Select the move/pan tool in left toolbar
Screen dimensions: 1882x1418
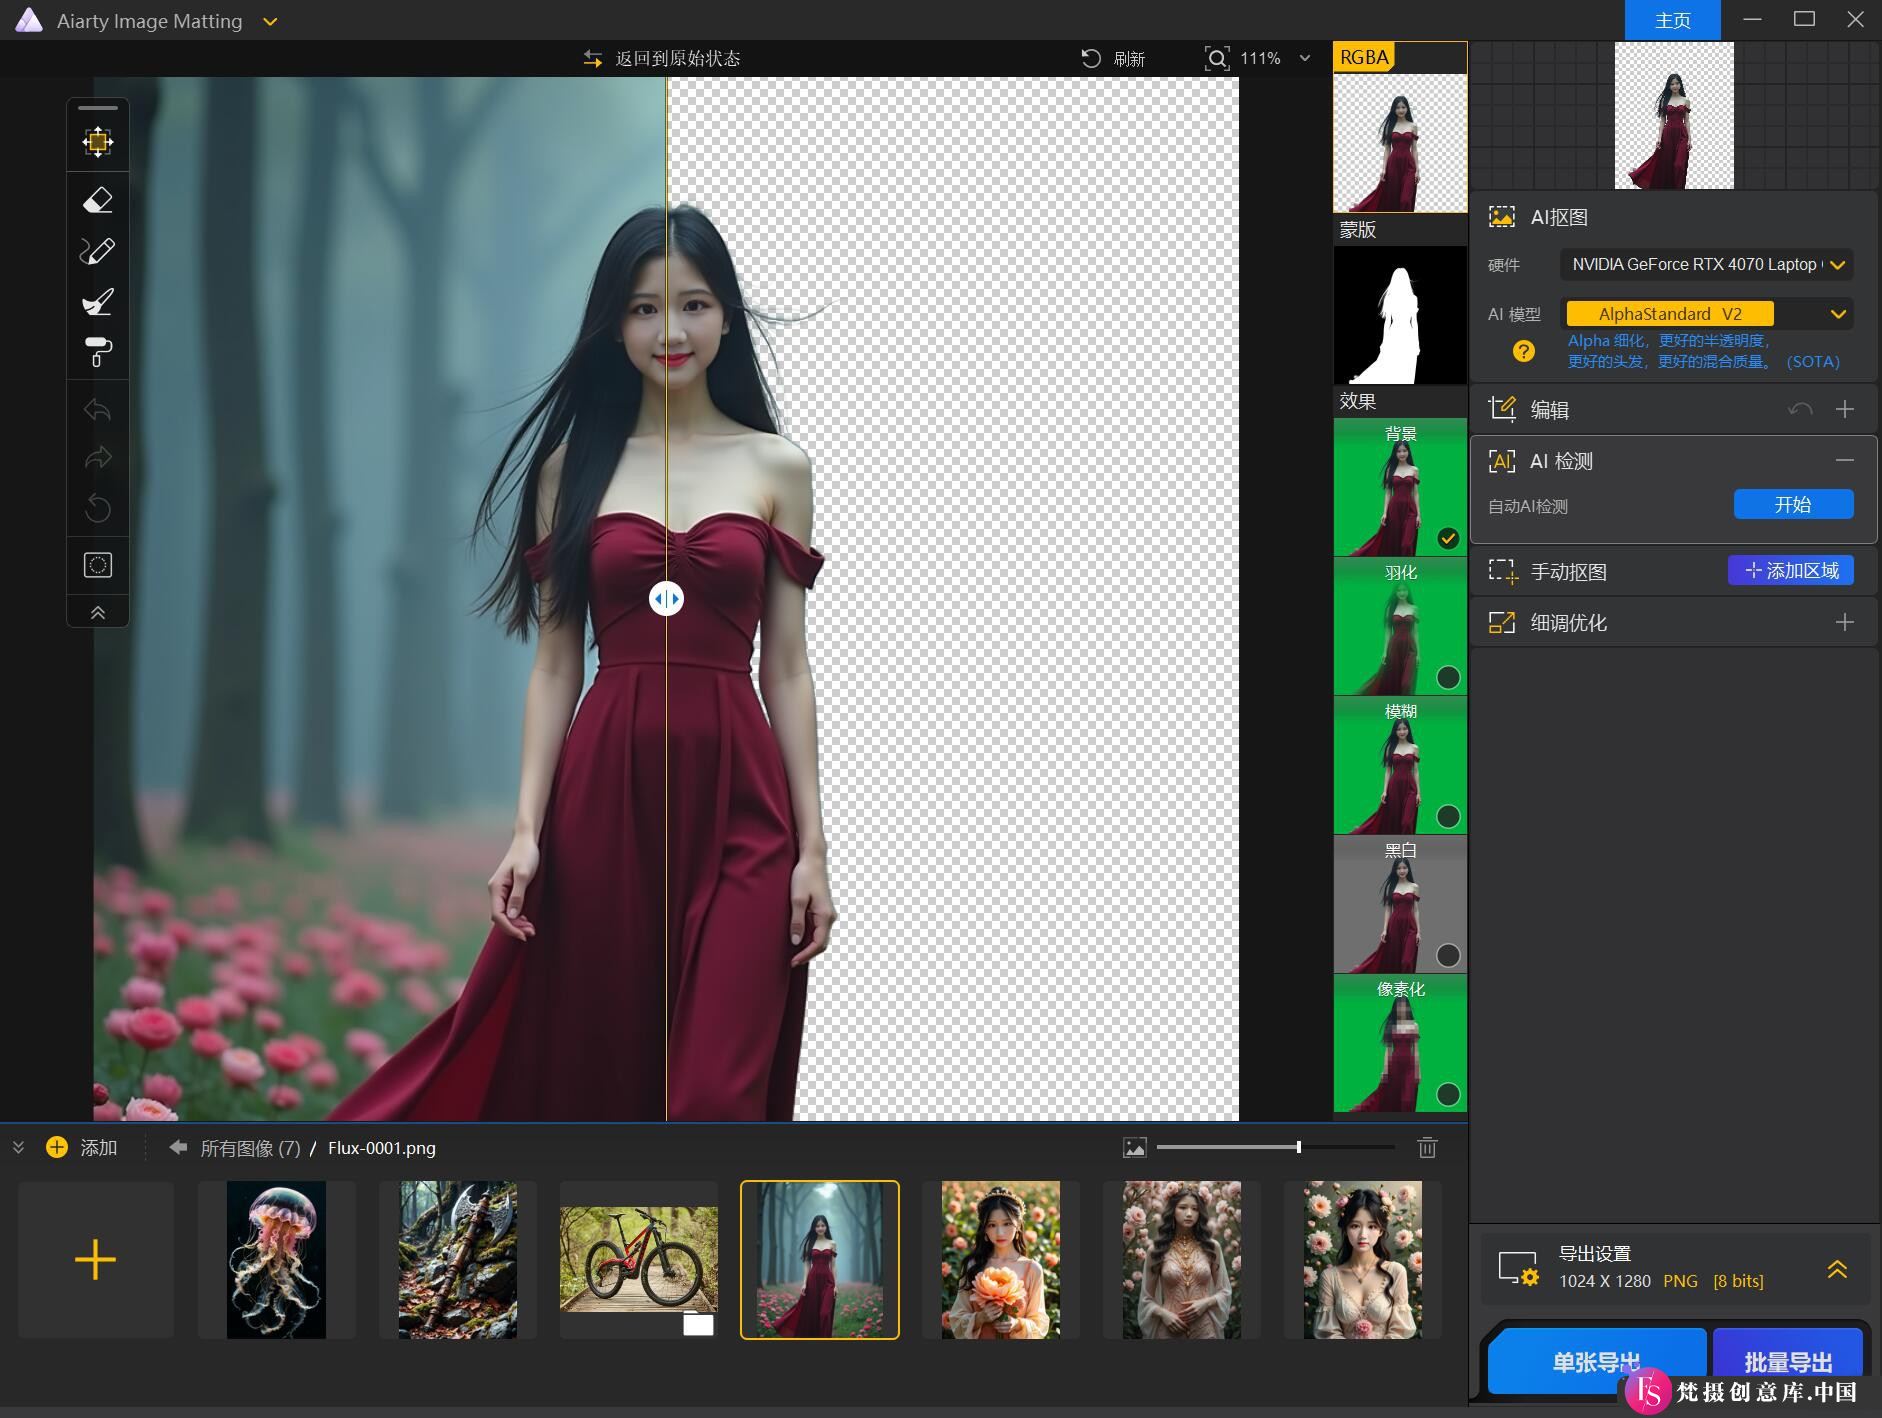coord(98,142)
